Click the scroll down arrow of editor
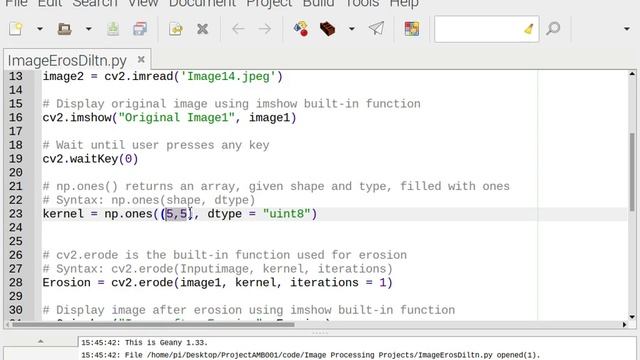This screenshot has width=640, height=360. coord(632,317)
